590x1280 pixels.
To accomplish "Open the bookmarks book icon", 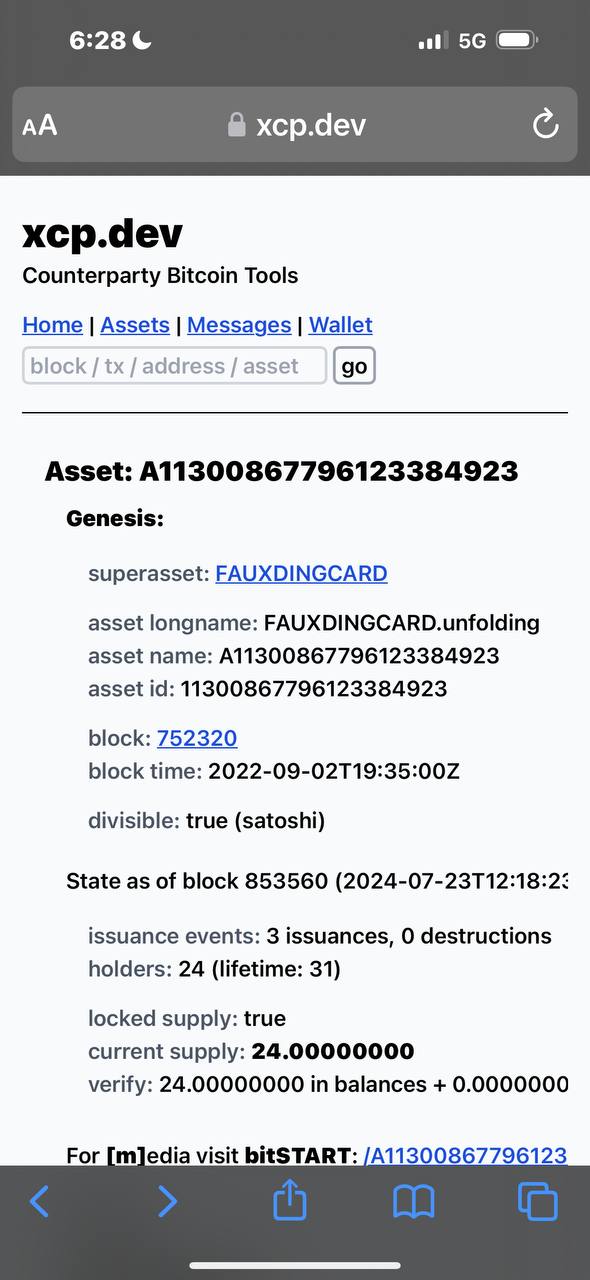I will coord(414,1202).
